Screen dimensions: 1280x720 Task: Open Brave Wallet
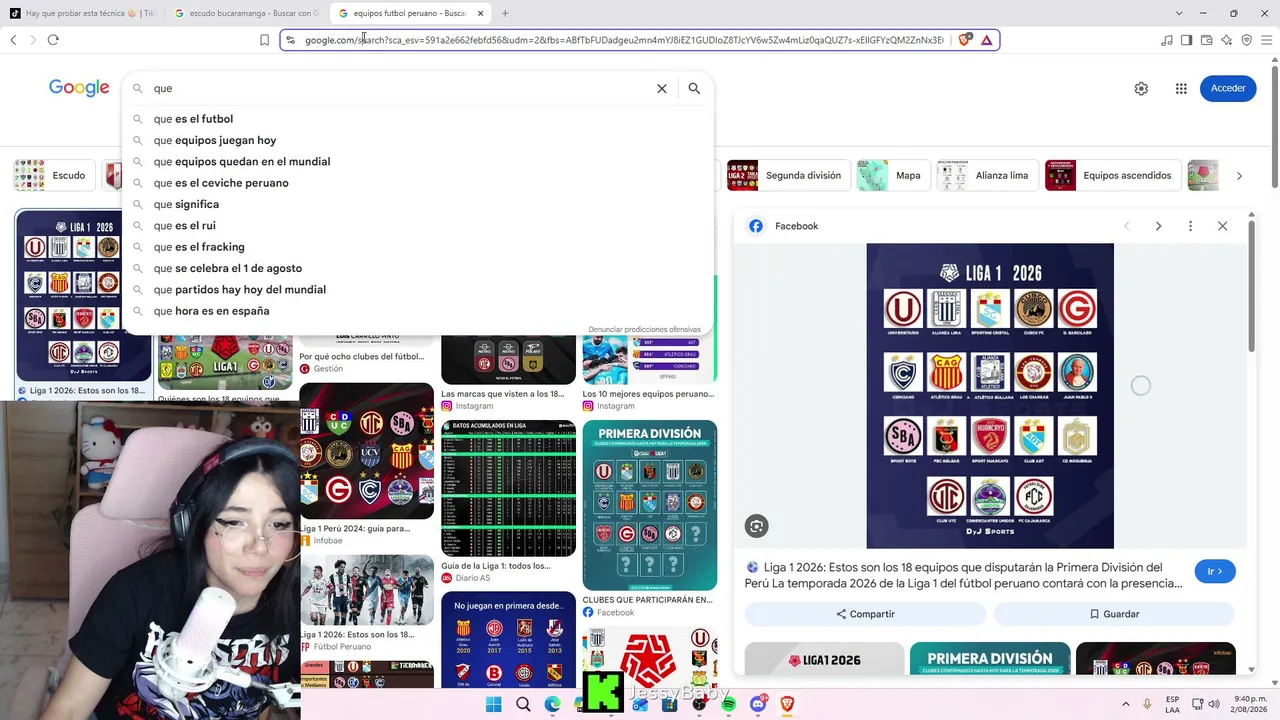coord(1207,40)
